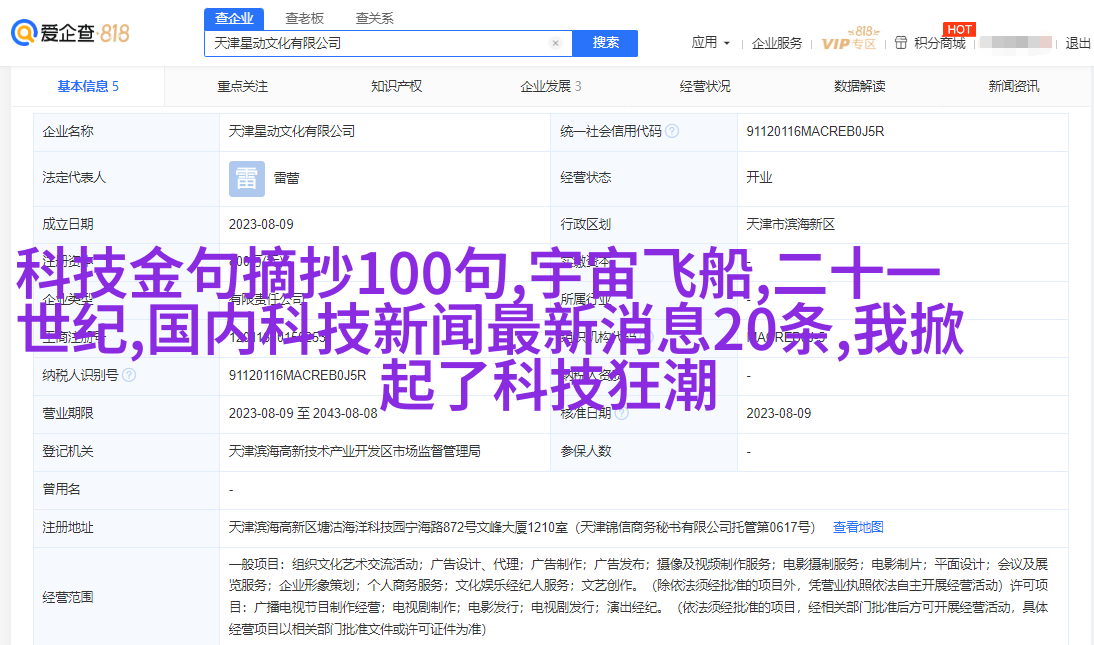1094x645 pixels.
Task: Open the 积分商城 gift icon
Action: tap(901, 43)
